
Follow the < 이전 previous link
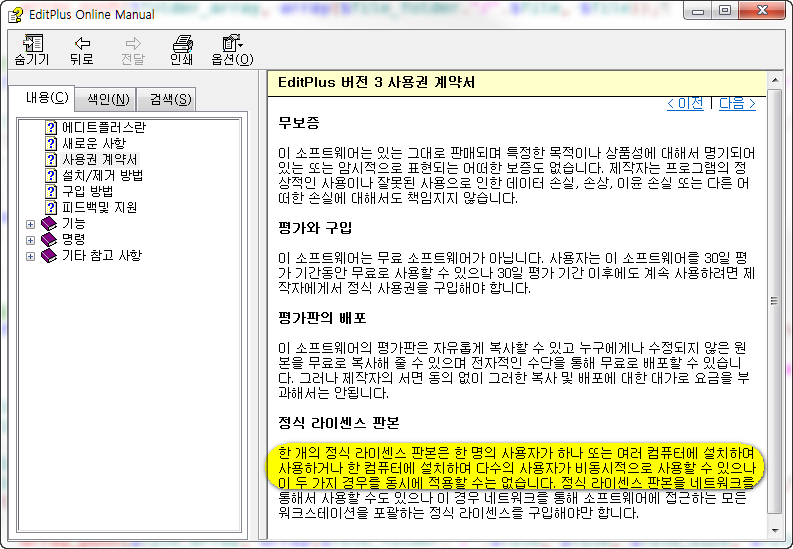tap(685, 104)
